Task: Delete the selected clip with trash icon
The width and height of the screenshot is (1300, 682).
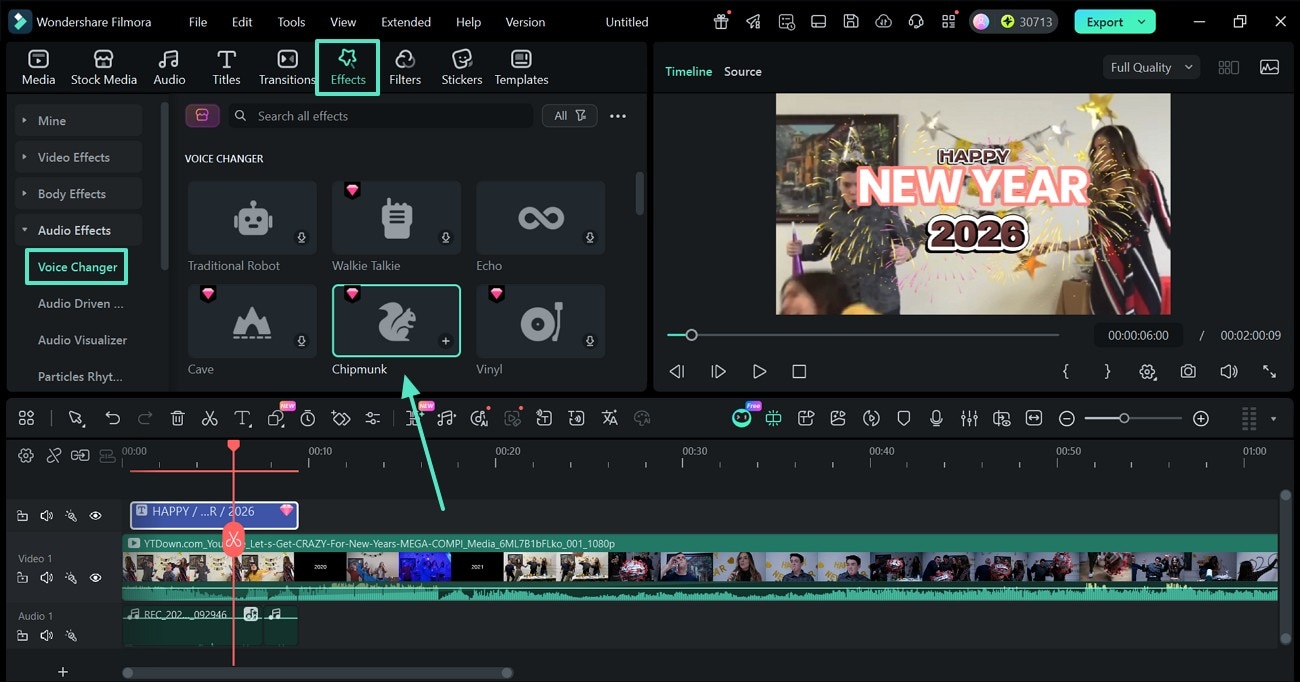Action: point(177,418)
